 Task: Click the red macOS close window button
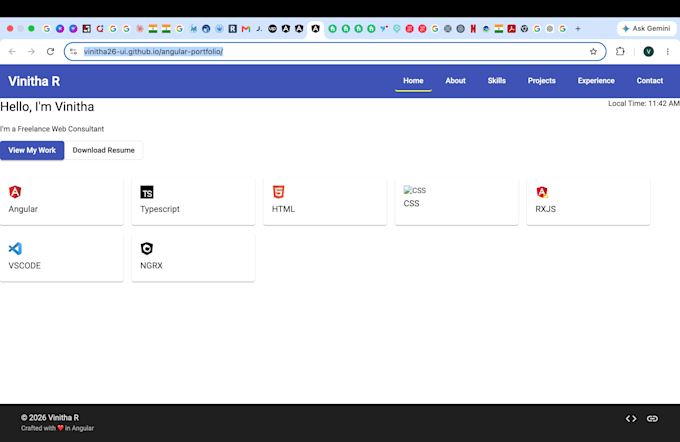point(10,29)
